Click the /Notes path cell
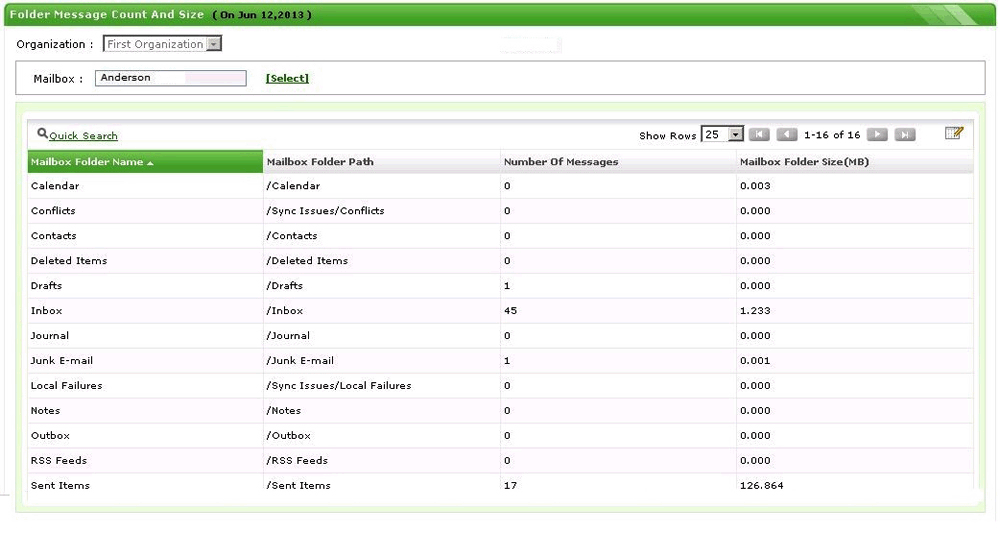The image size is (1000, 533). click(381, 411)
